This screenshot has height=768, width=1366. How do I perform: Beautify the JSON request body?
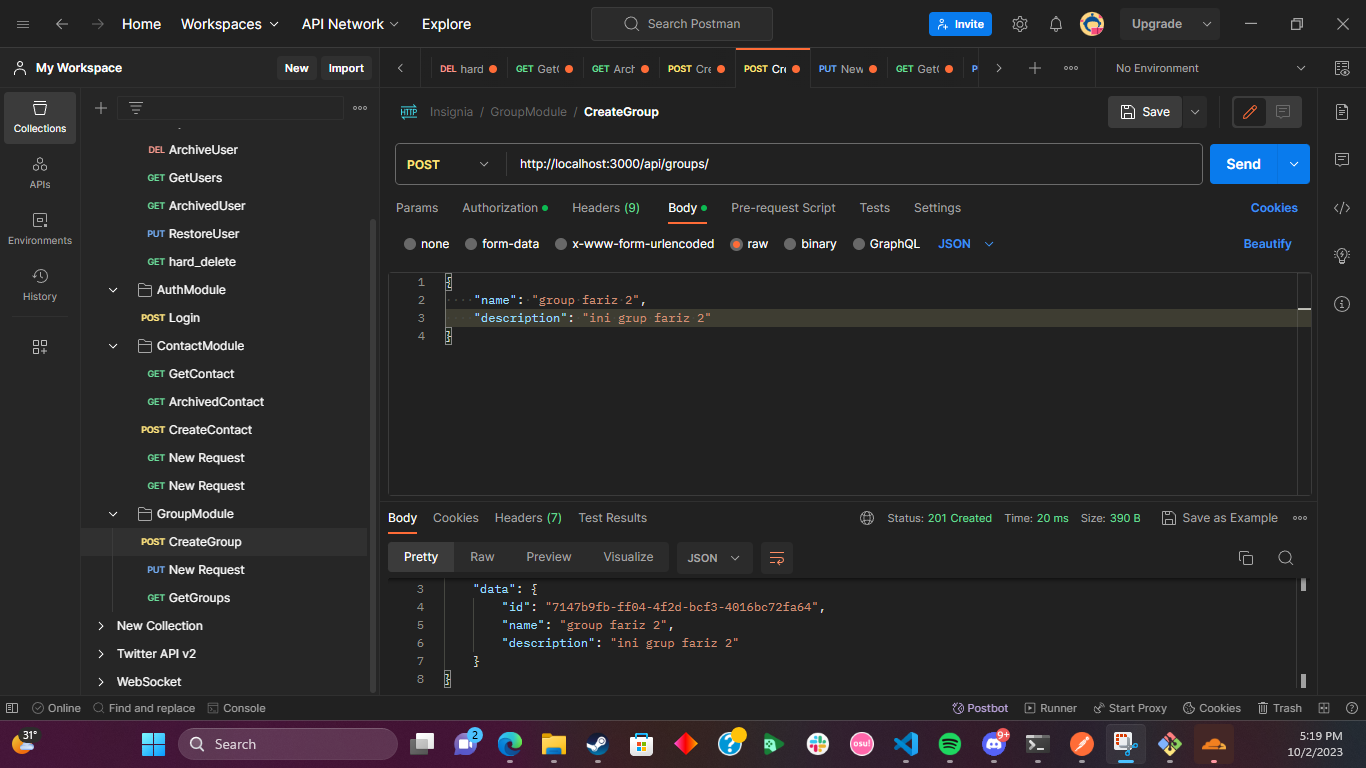(1267, 243)
